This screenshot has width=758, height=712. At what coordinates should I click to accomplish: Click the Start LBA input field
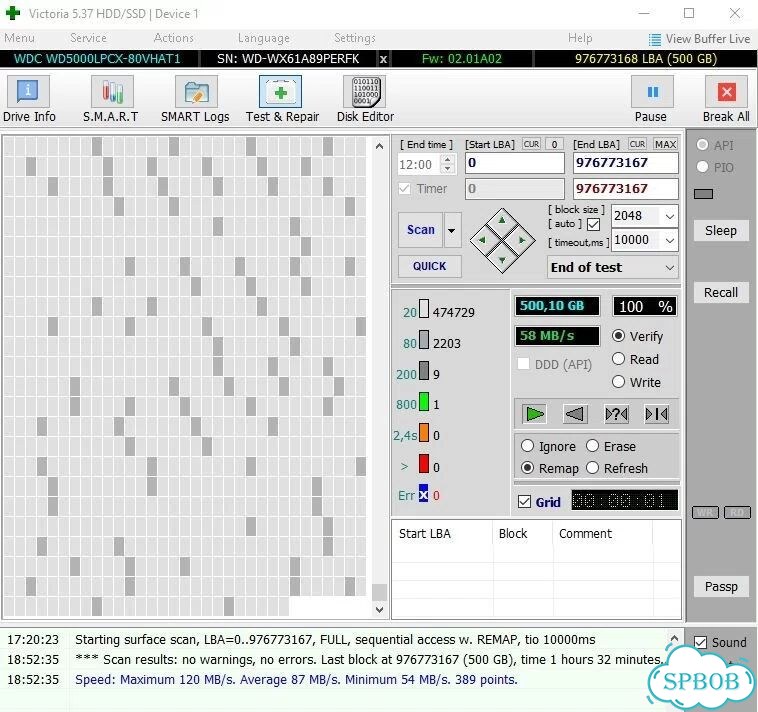[515, 163]
